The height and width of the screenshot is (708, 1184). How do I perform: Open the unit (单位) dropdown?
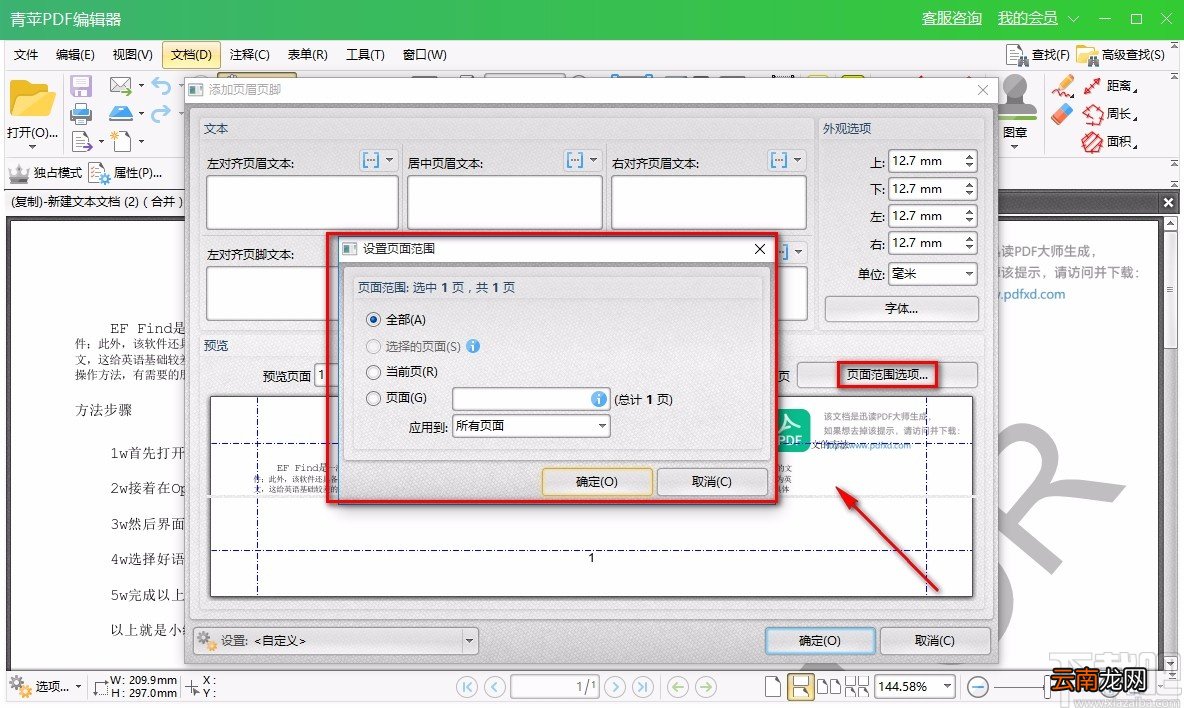[x=933, y=273]
